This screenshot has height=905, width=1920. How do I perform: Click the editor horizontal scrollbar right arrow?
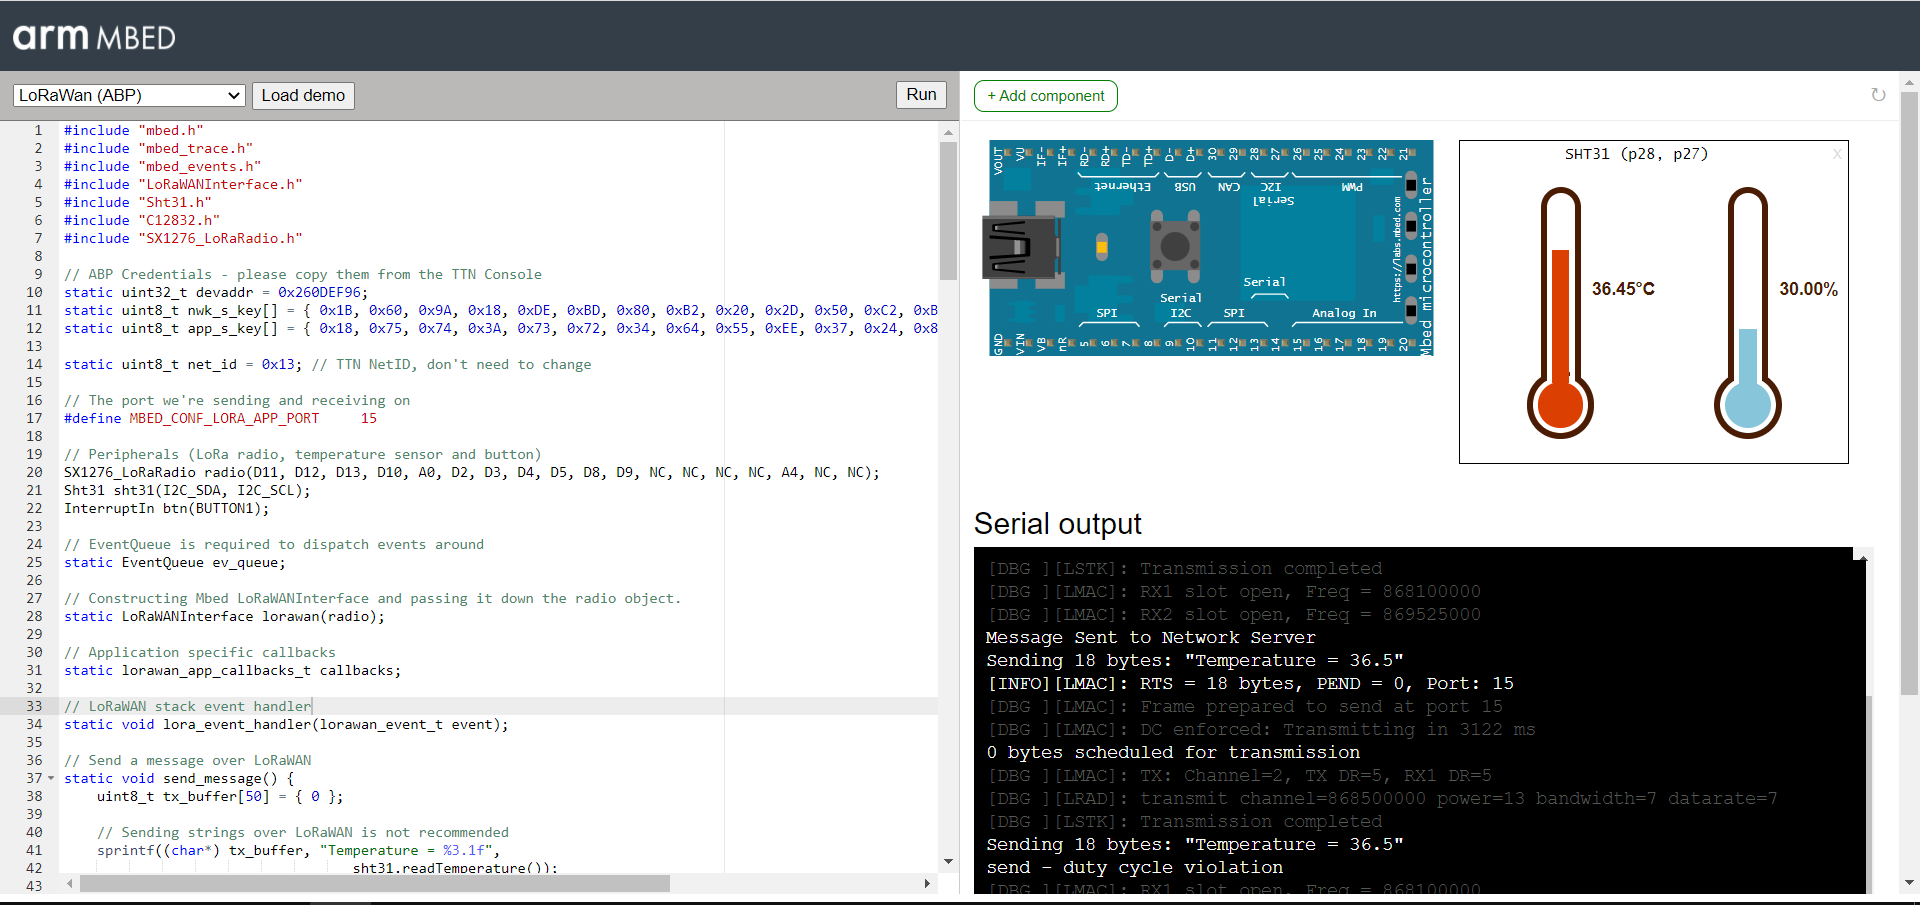(x=927, y=884)
